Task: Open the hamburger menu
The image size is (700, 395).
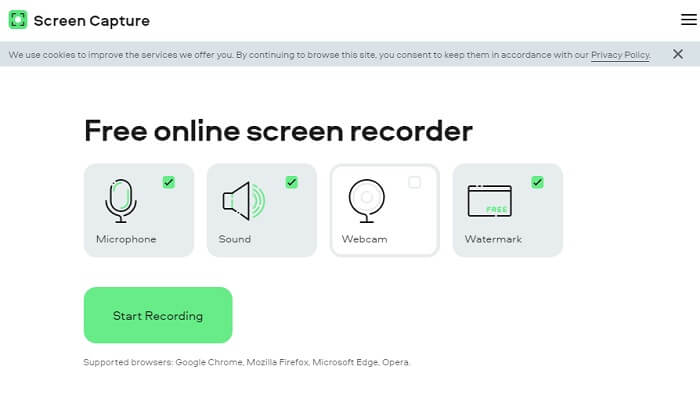Action: coord(688,20)
